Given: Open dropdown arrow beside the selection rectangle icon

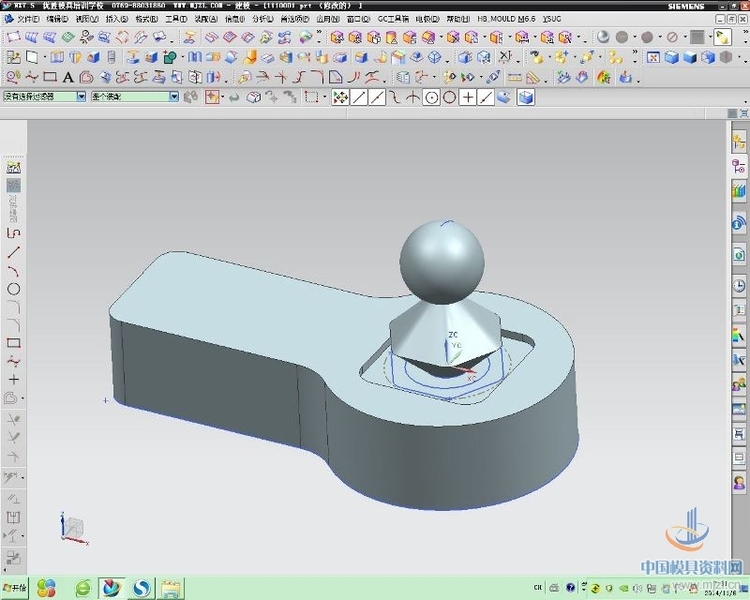Looking at the screenshot, I should (x=325, y=97).
